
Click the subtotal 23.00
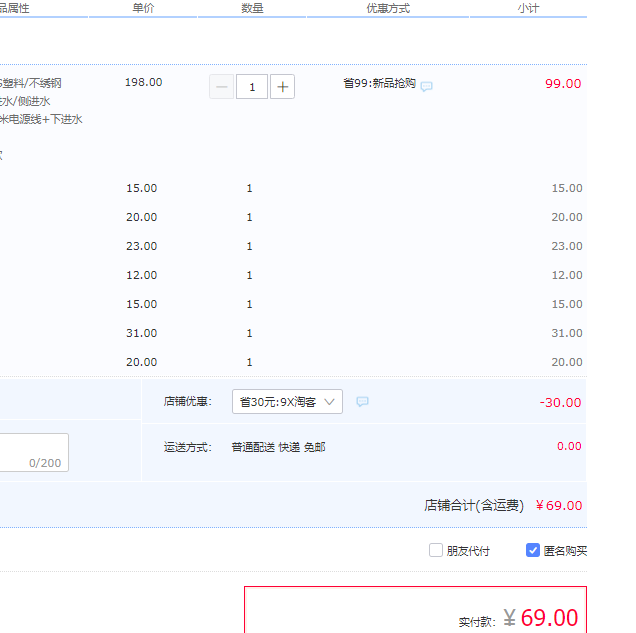(x=567, y=246)
